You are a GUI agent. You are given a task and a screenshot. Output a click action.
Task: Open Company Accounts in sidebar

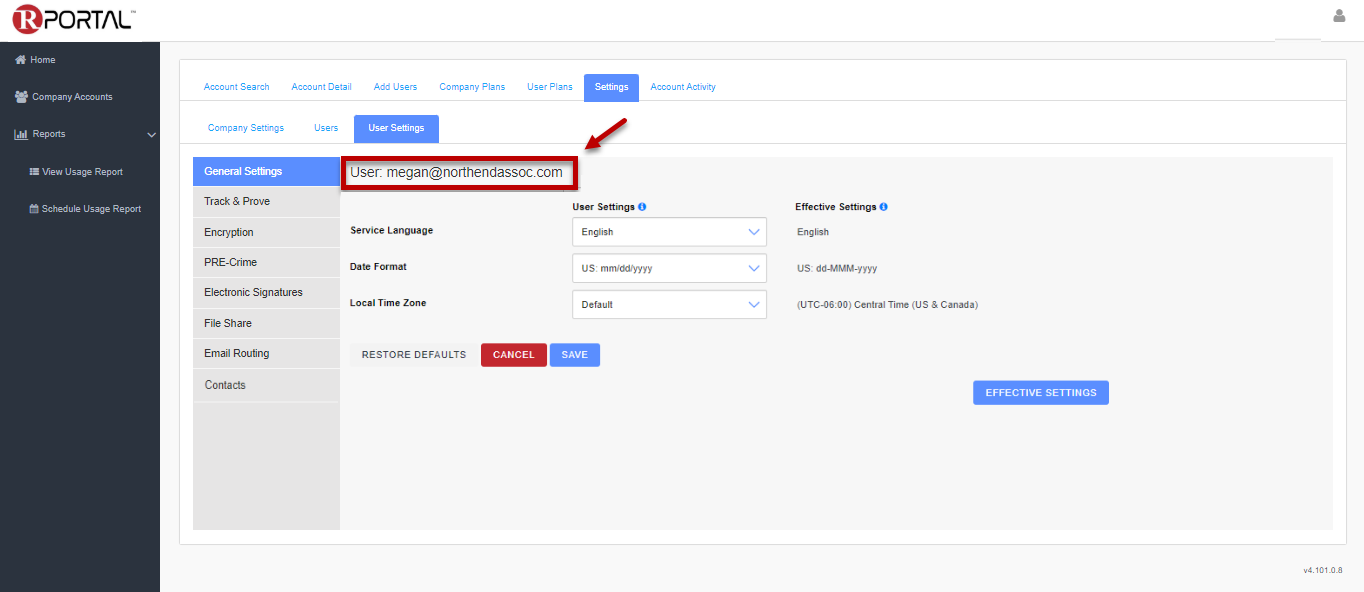[x=71, y=97]
